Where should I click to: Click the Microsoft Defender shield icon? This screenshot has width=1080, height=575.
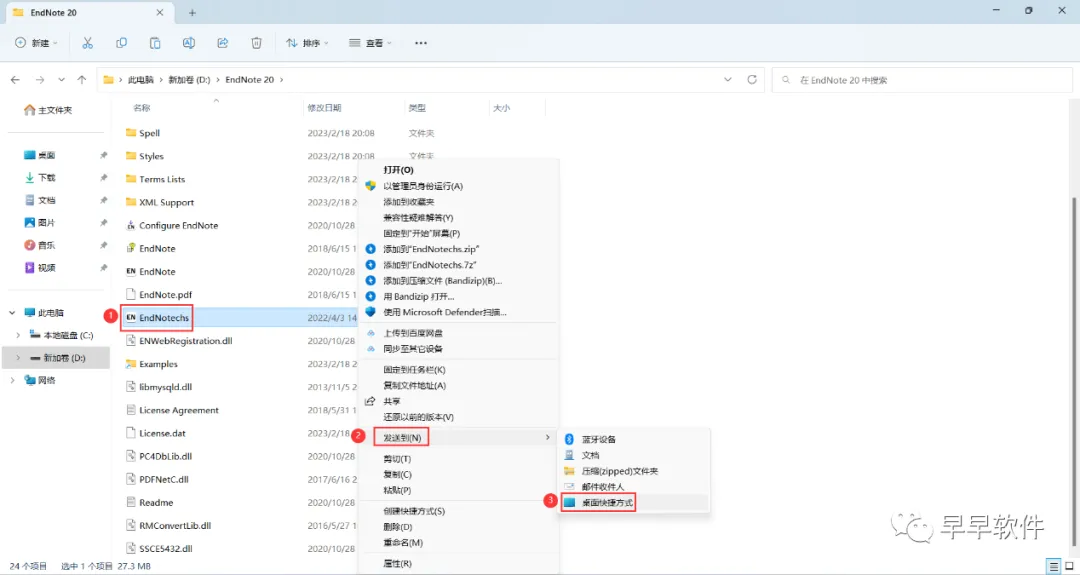click(371, 312)
